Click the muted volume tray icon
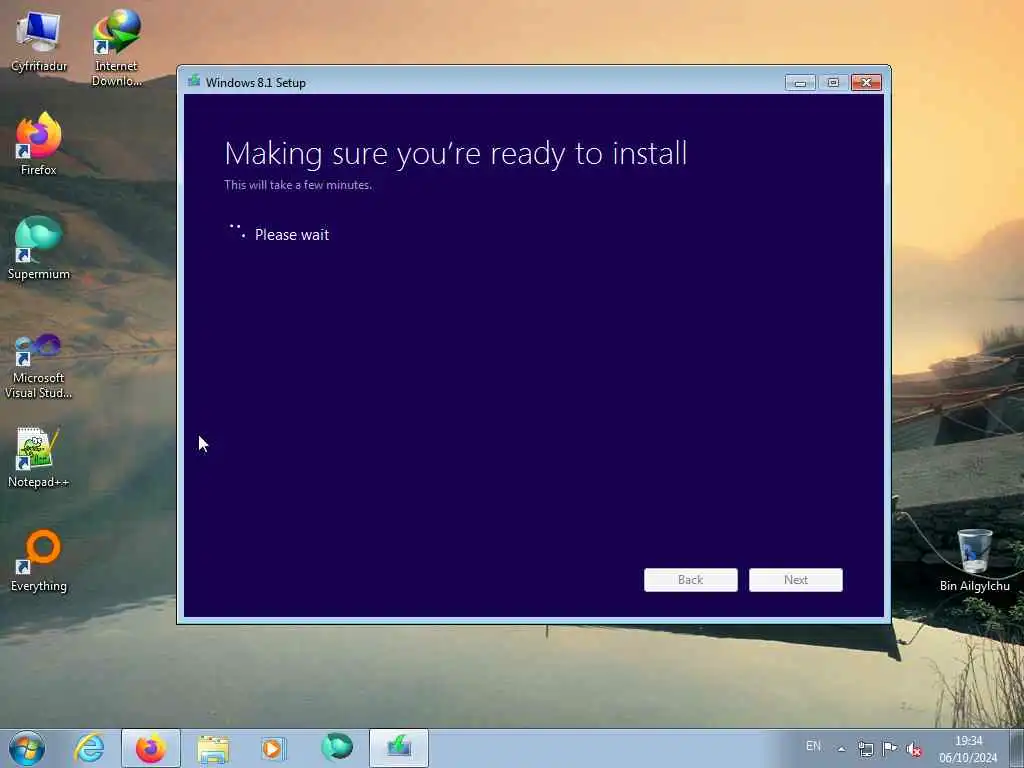1024x768 pixels. point(914,749)
